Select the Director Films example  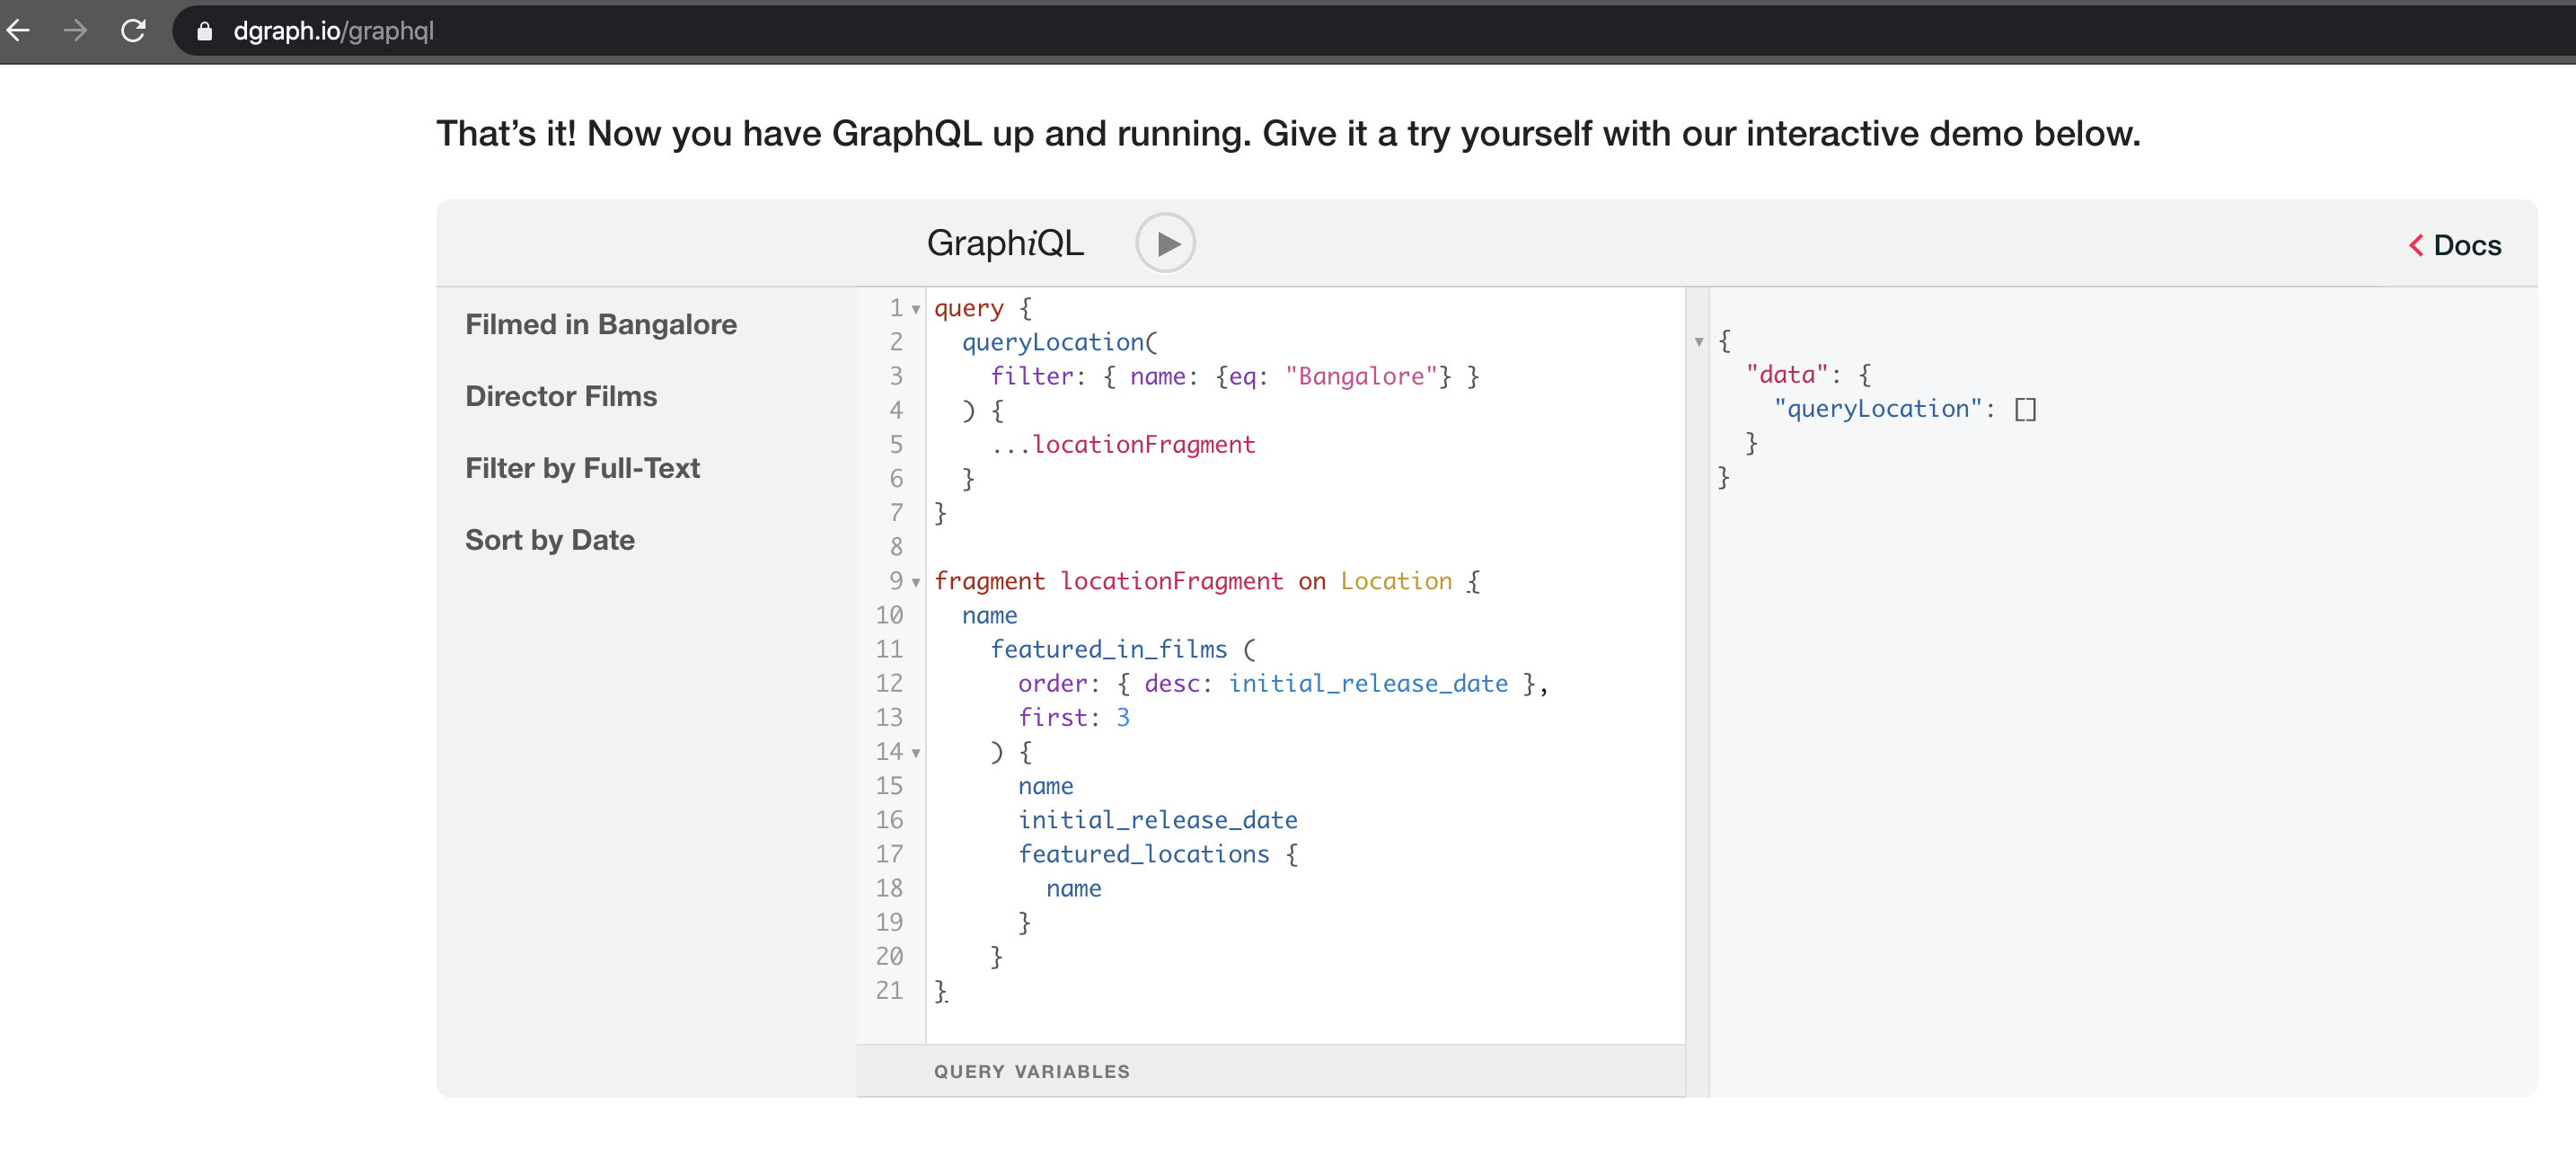click(x=561, y=396)
